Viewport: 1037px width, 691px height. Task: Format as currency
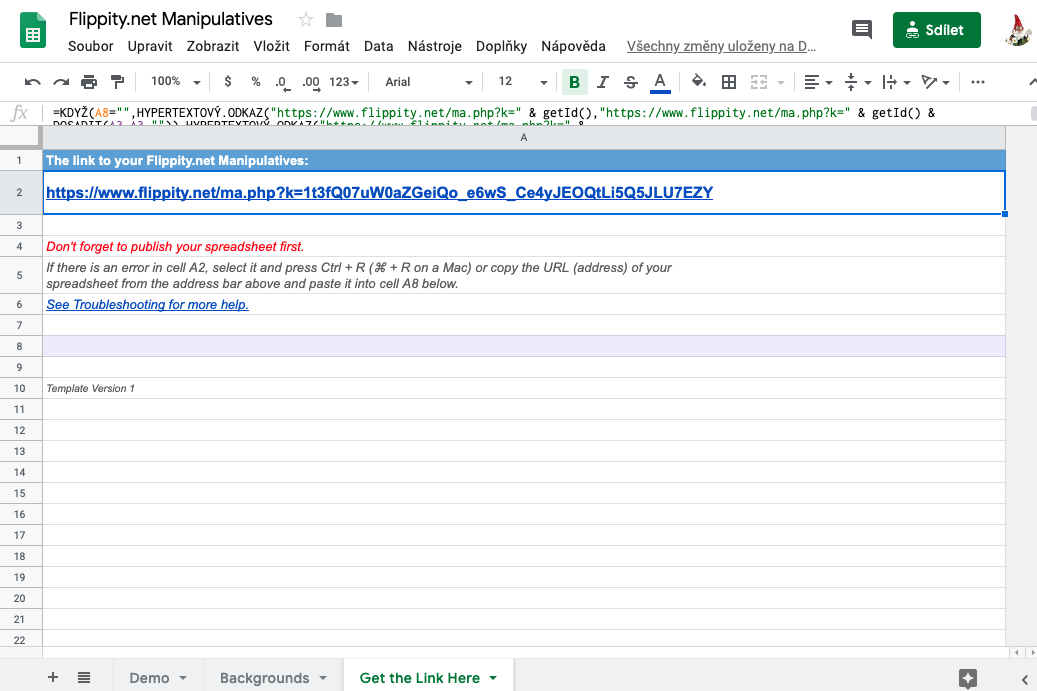(x=228, y=81)
